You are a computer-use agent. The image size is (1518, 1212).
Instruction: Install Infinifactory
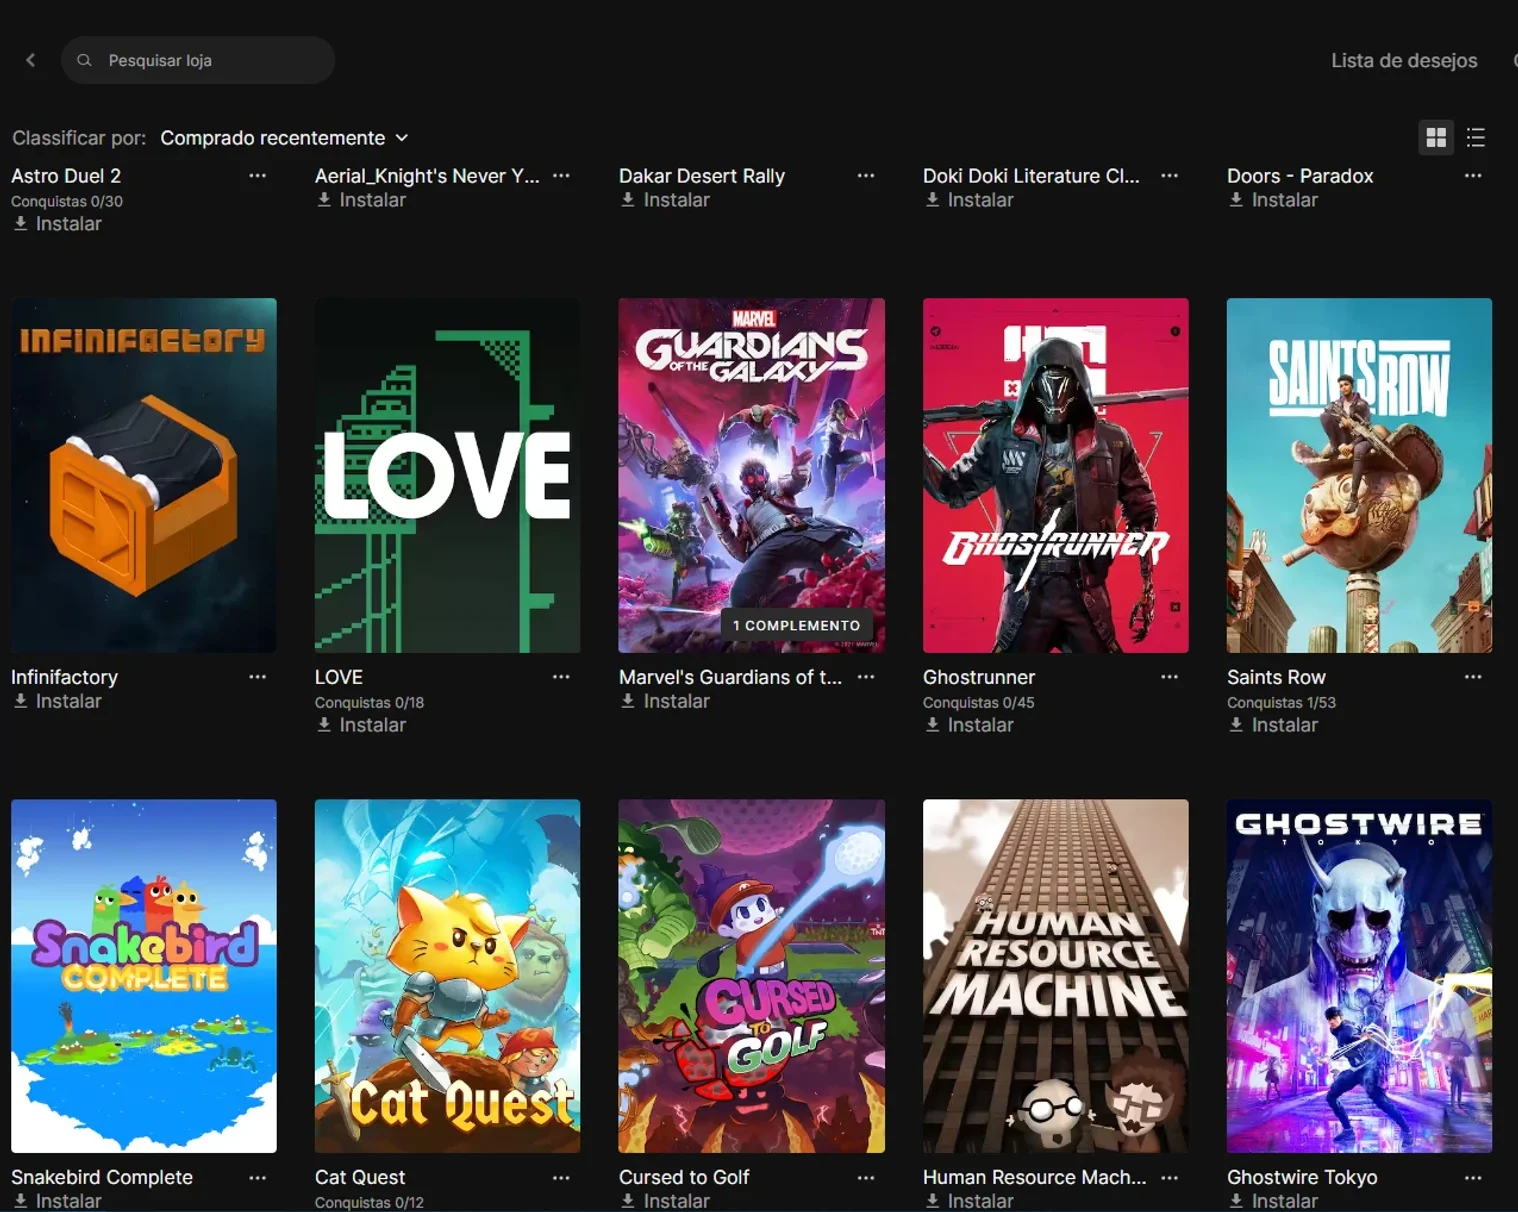[x=58, y=701]
